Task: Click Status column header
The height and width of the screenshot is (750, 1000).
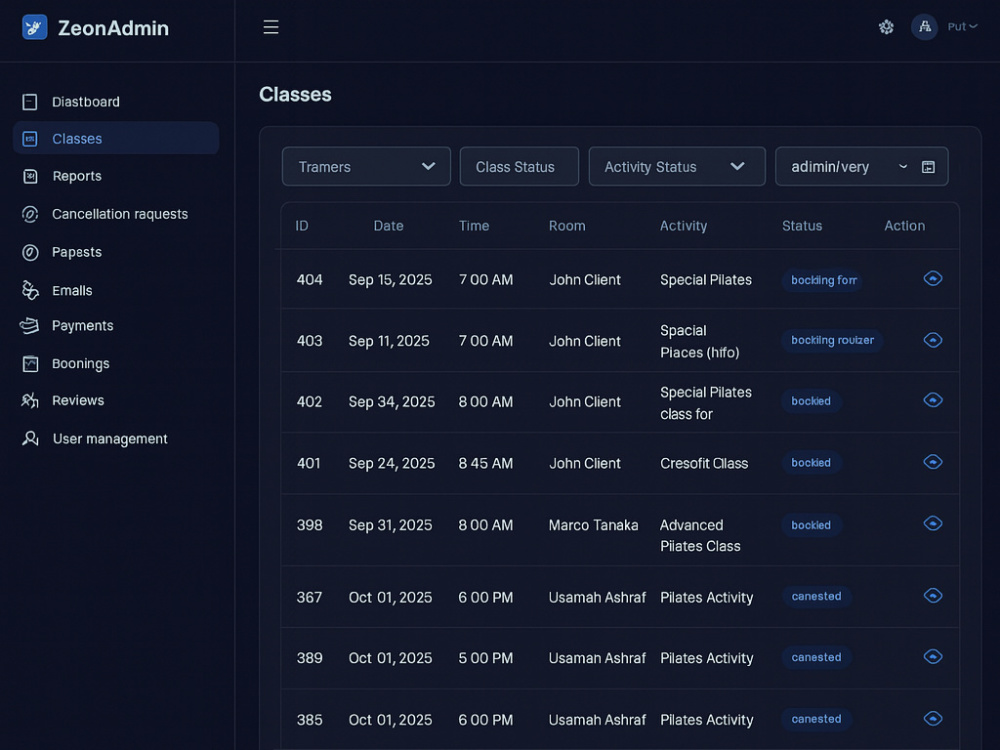Action: pyautogui.click(x=802, y=226)
